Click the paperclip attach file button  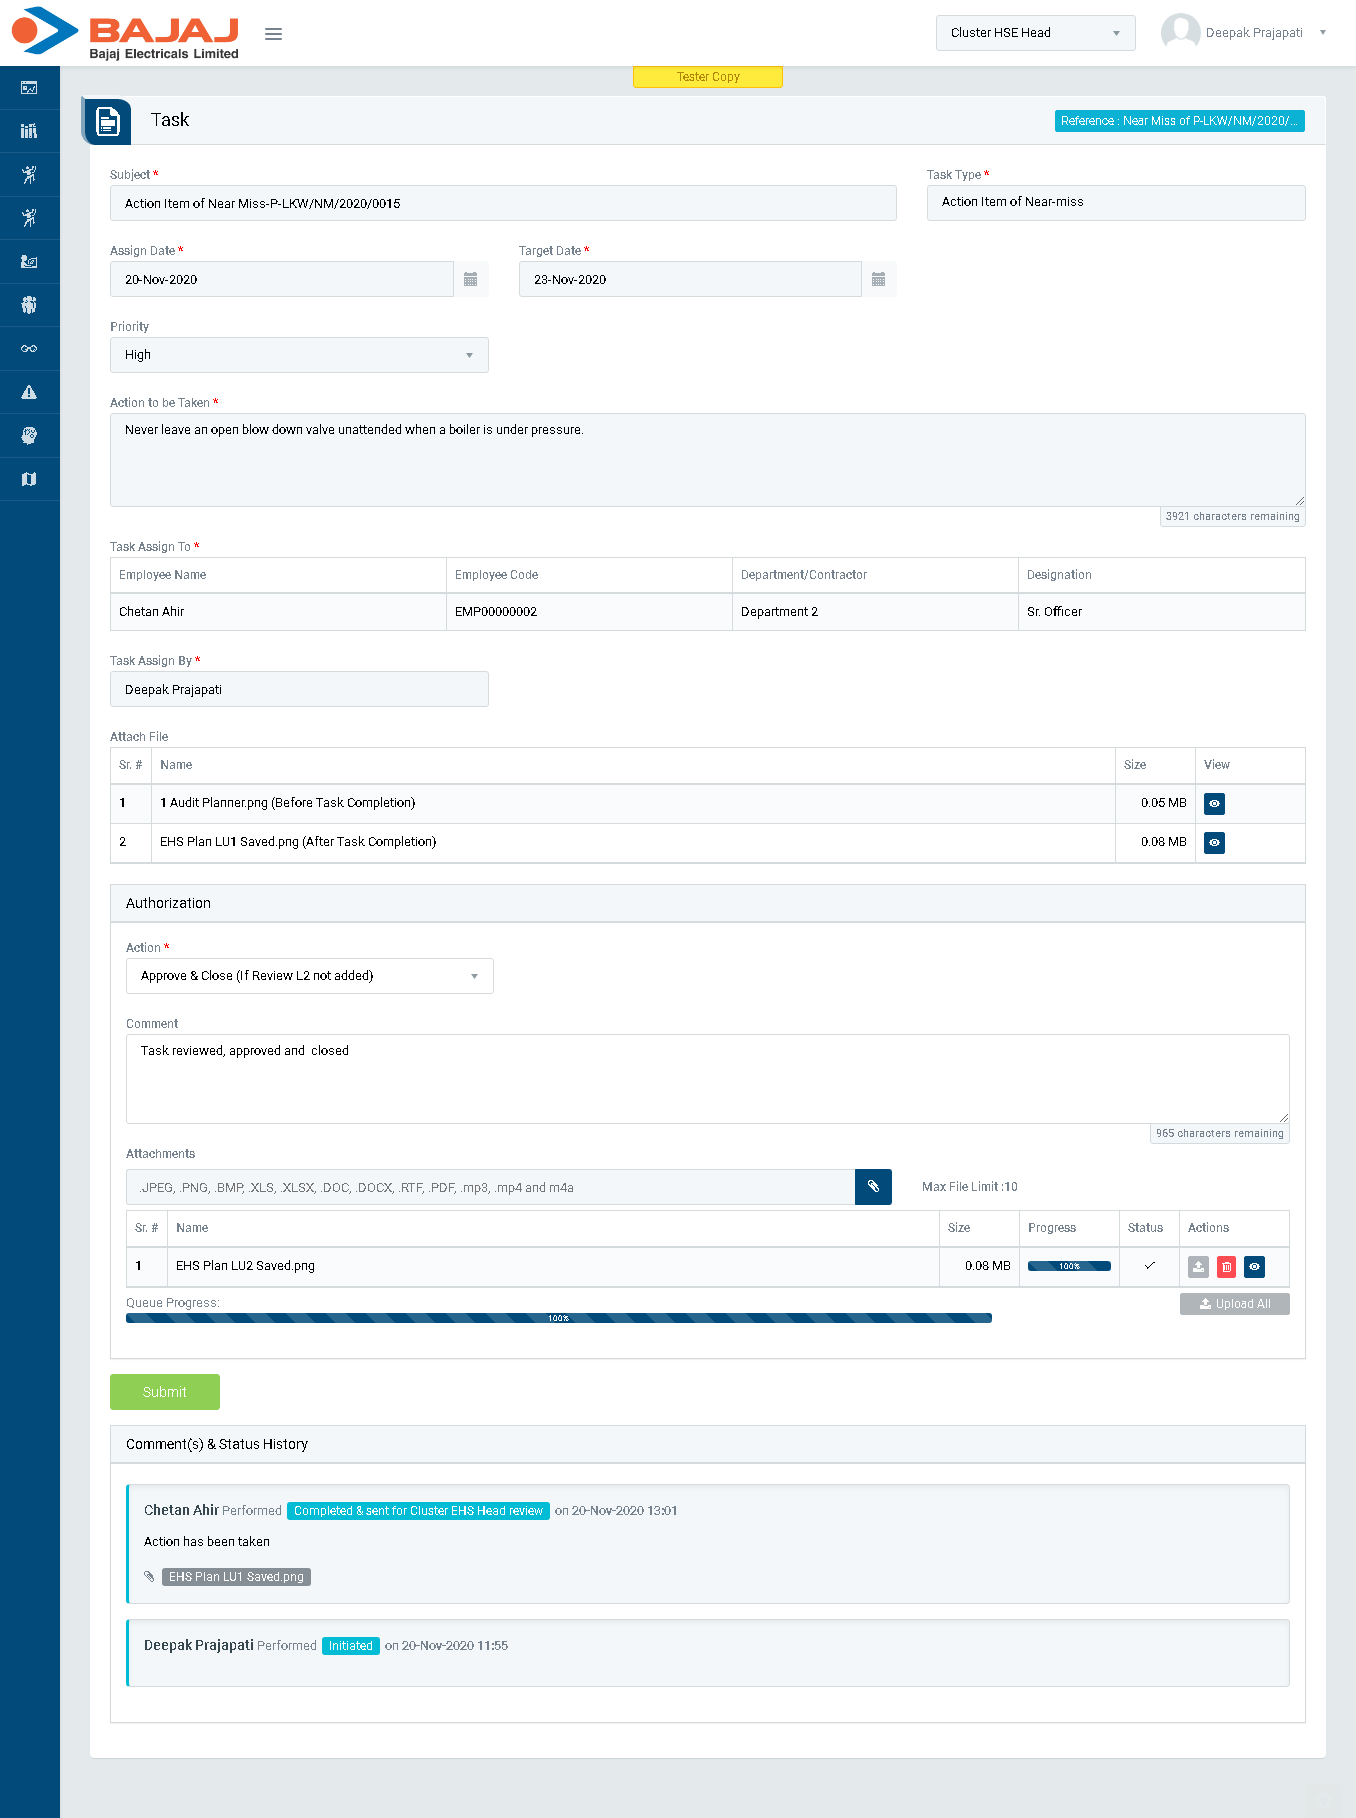pyautogui.click(x=873, y=1187)
